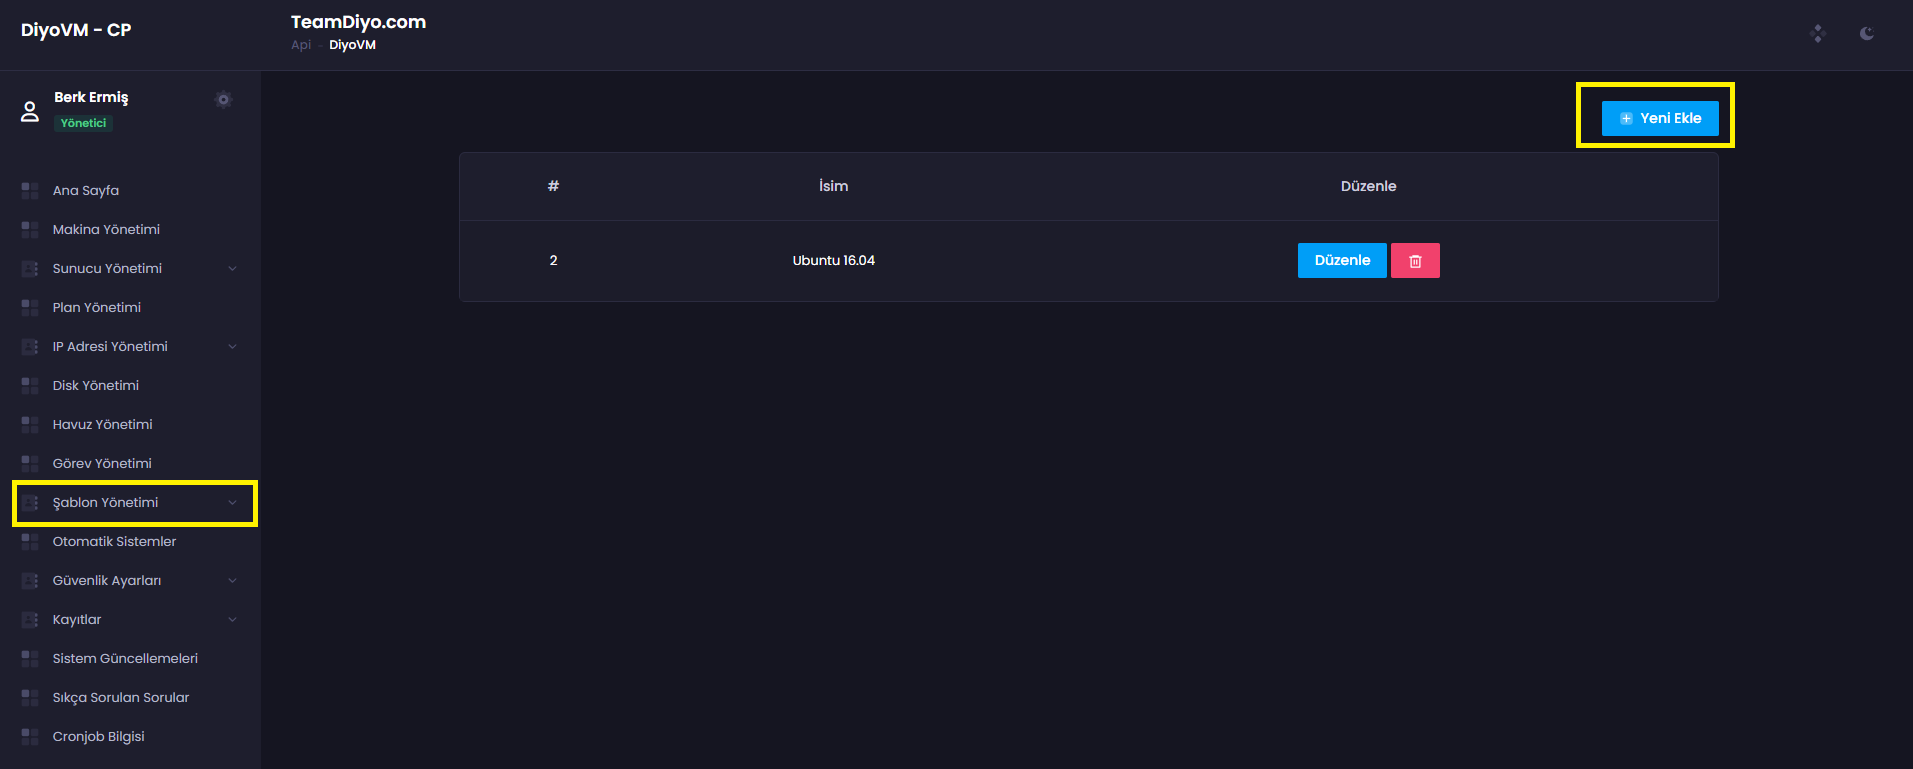The width and height of the screenshot is (1913, 769).
Task: Click the row number 2 cell
Action: pyautogui.click(x=553, y=260)
